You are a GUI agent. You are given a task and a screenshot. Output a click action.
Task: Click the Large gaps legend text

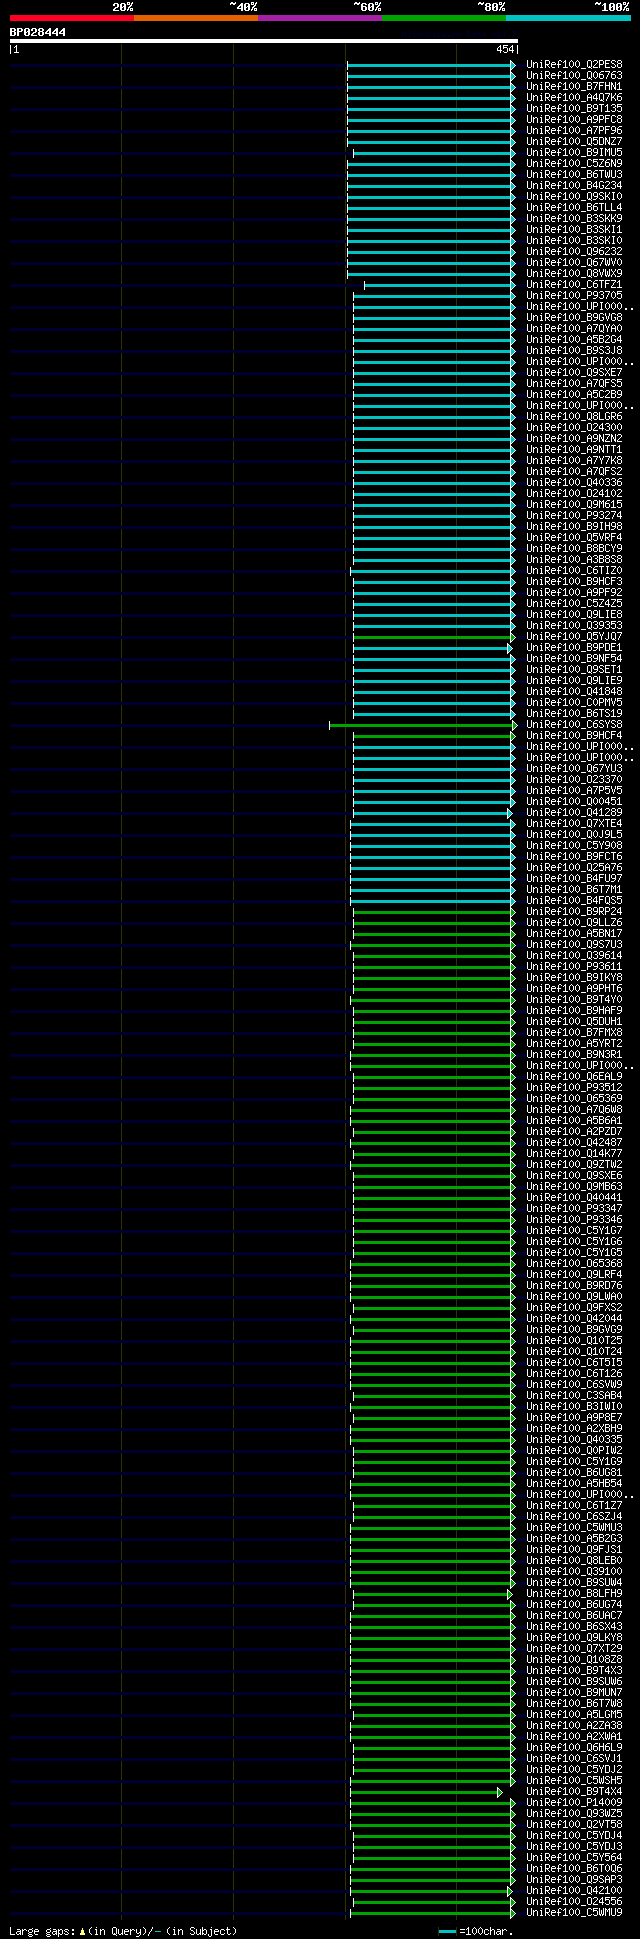pos(123,1931)
